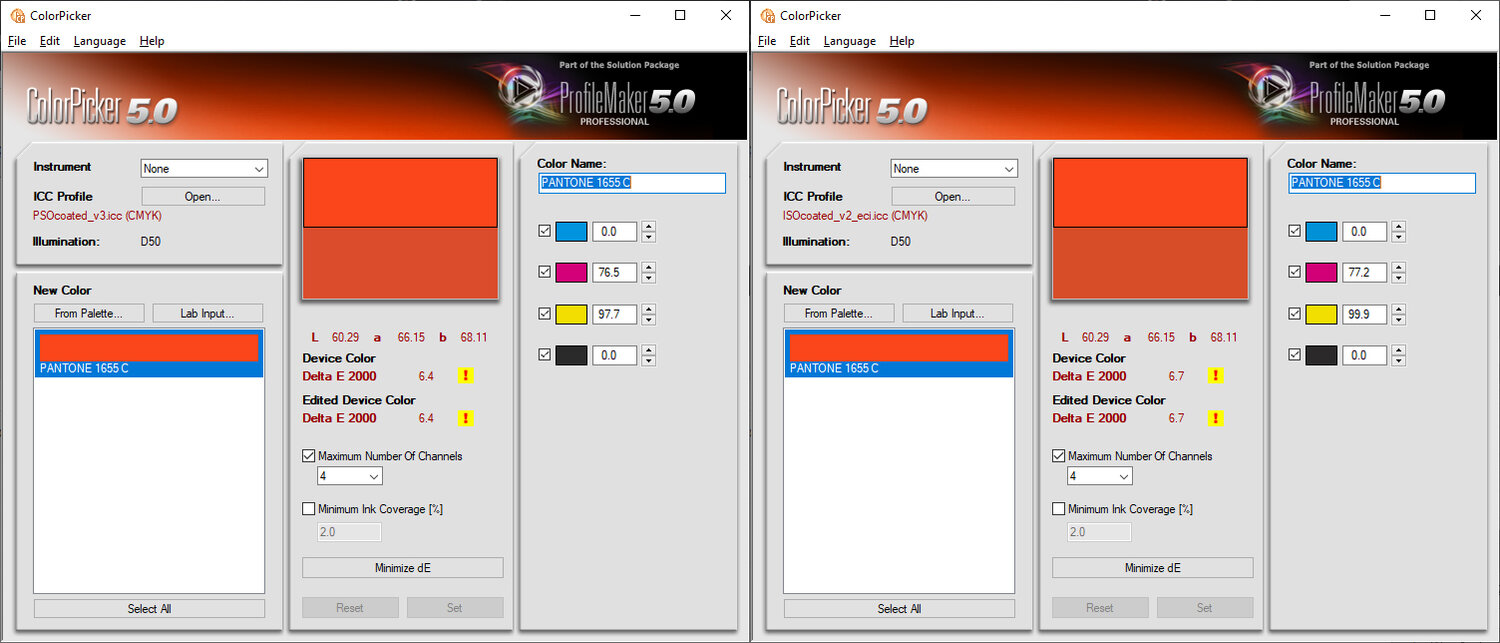This screenshot has width=1500, height=643.
Task: Click magenta value field 76.5 in left window
Action: click(x=615, y=272)
